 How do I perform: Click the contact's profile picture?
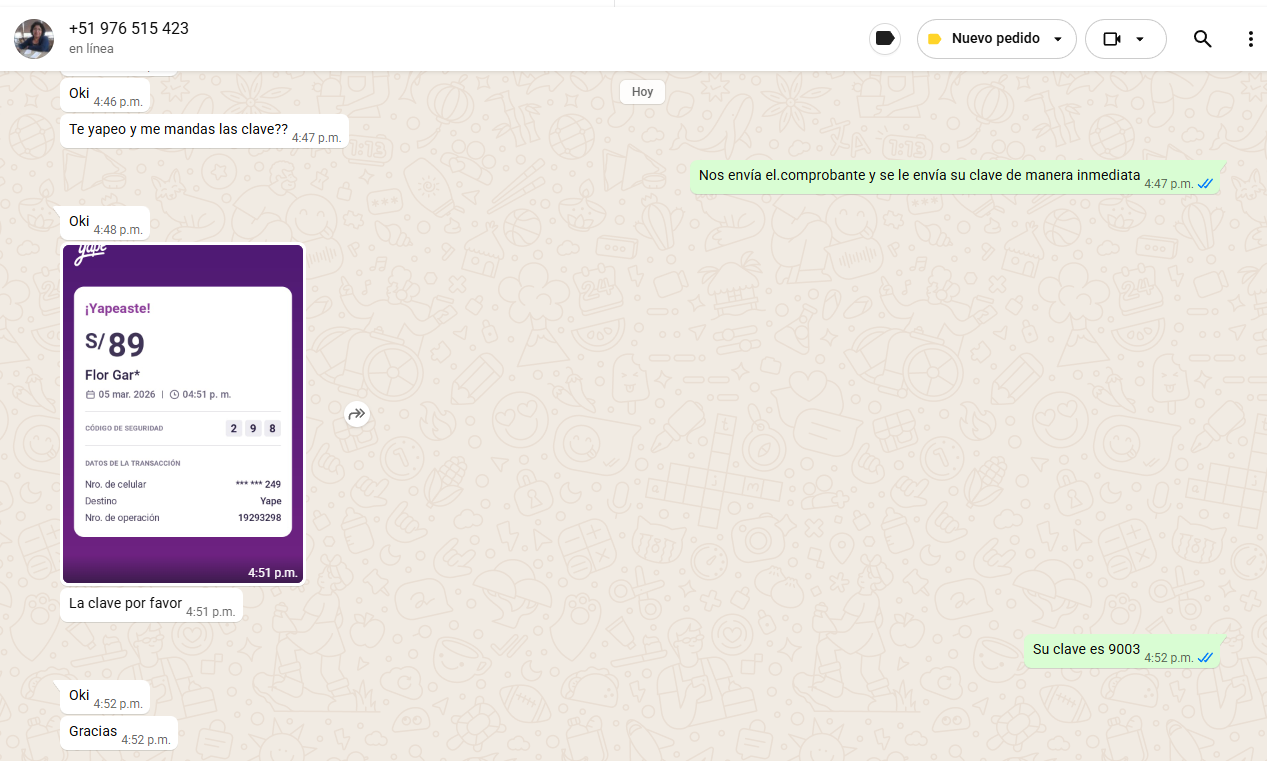point(34,39)
